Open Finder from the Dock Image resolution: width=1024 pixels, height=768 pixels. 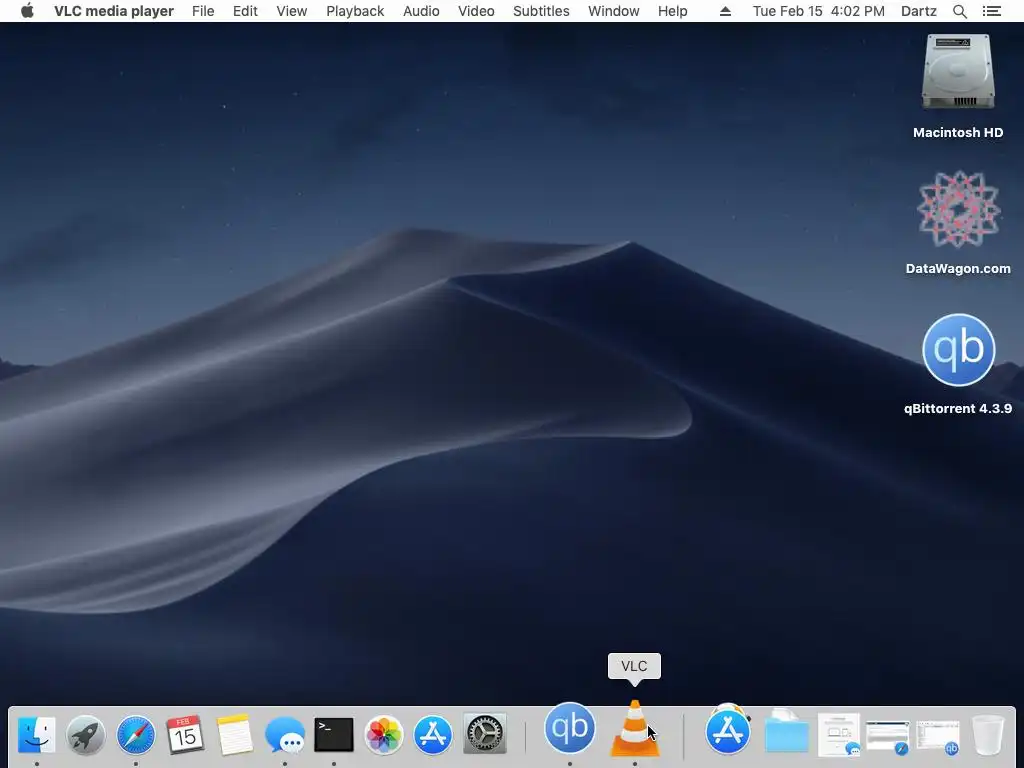coord(37,735)
